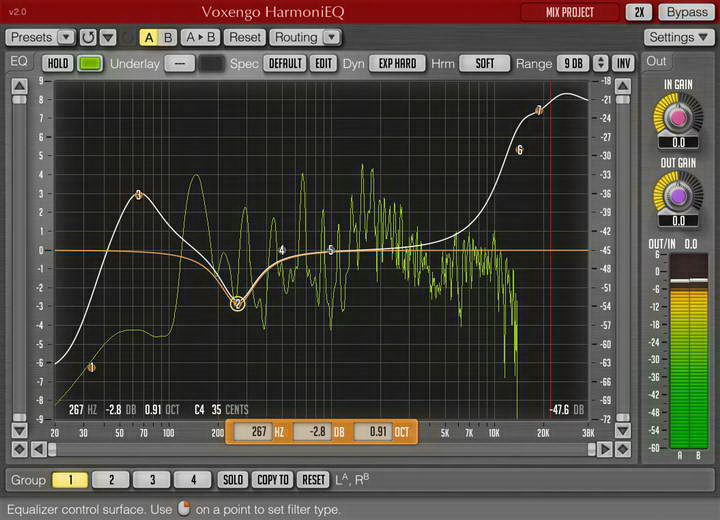Expand the Routing dropdown menu
Screen dimensions: 720x520
click(x=332, y=37)
